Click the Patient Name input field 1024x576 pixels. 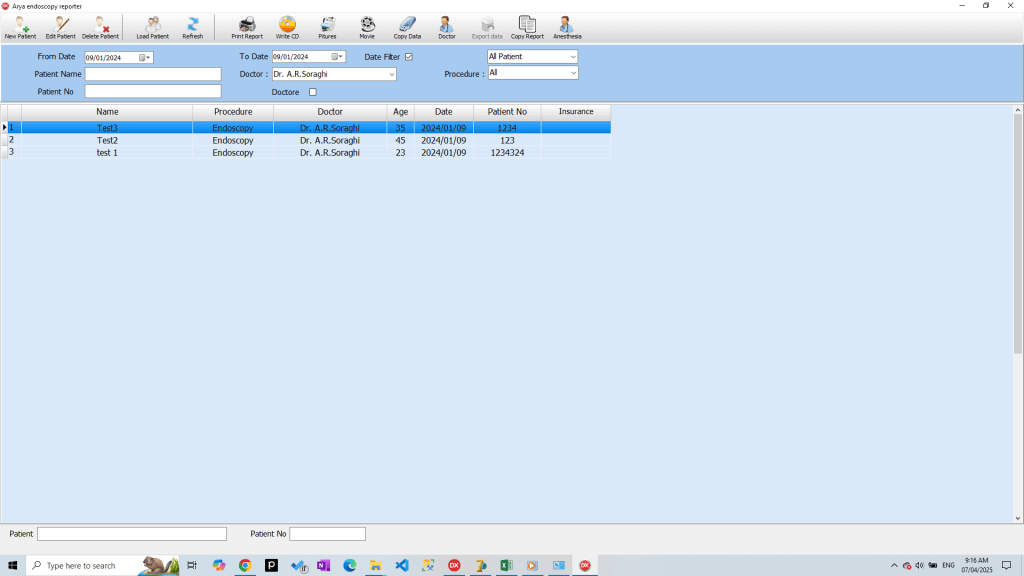pyautogui.click(x=152, y=74)
